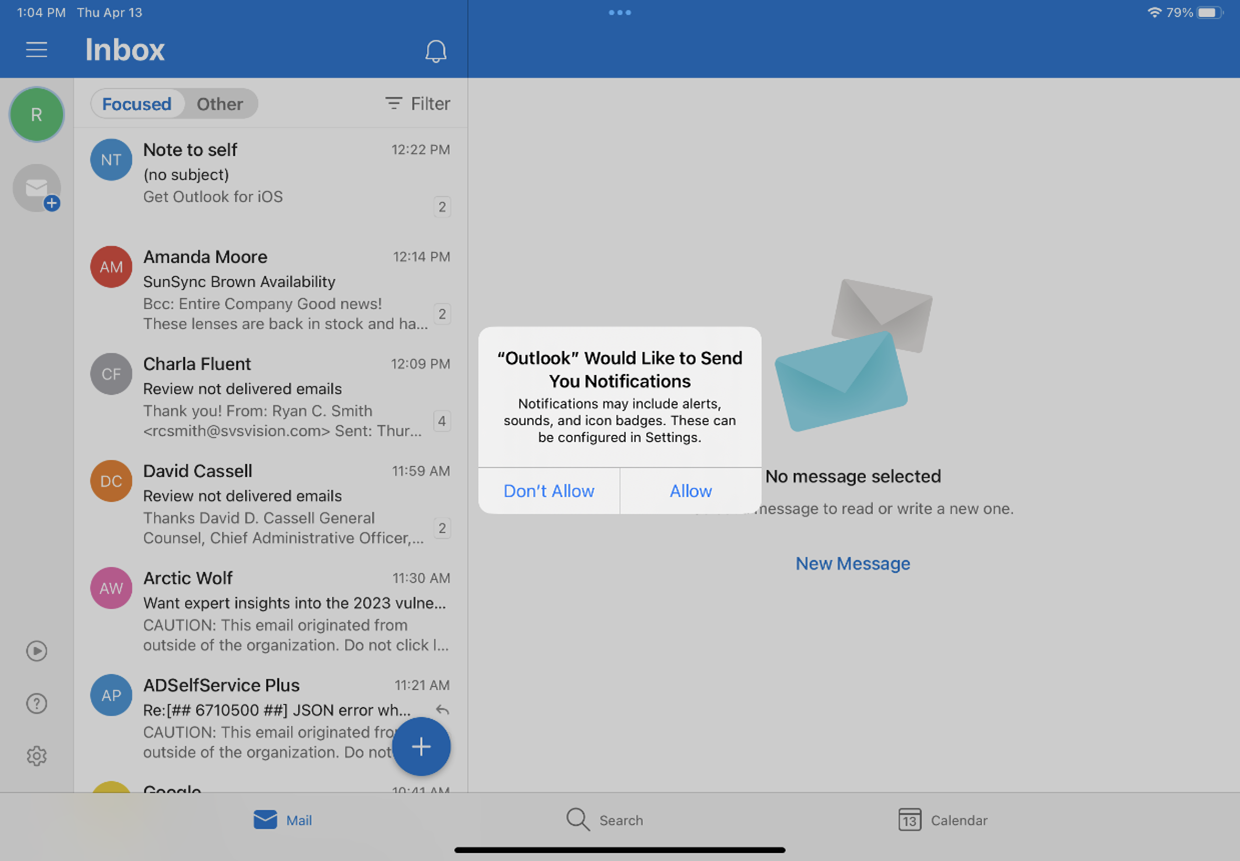Tap the Wi-Fi status icon
Screen dimensions: 1240x861
1155,13
